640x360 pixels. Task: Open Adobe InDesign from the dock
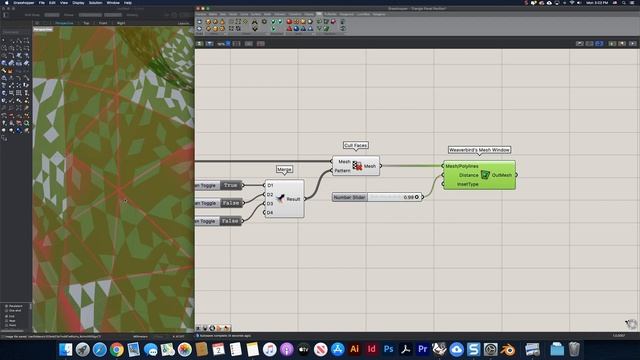[371, 349]
